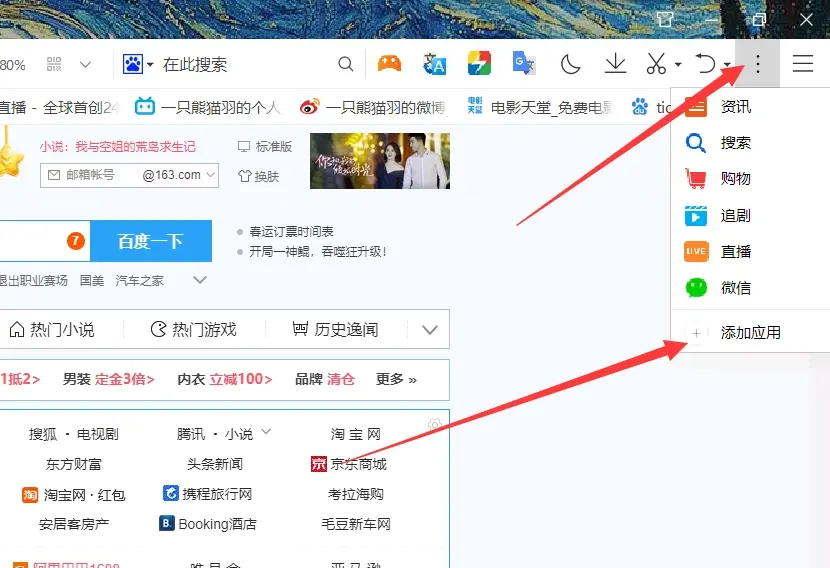830x568 pixels.
Task: Click the skin (shirt) icon in title bar
Action: pyautogui.click(x=664, y=20)
